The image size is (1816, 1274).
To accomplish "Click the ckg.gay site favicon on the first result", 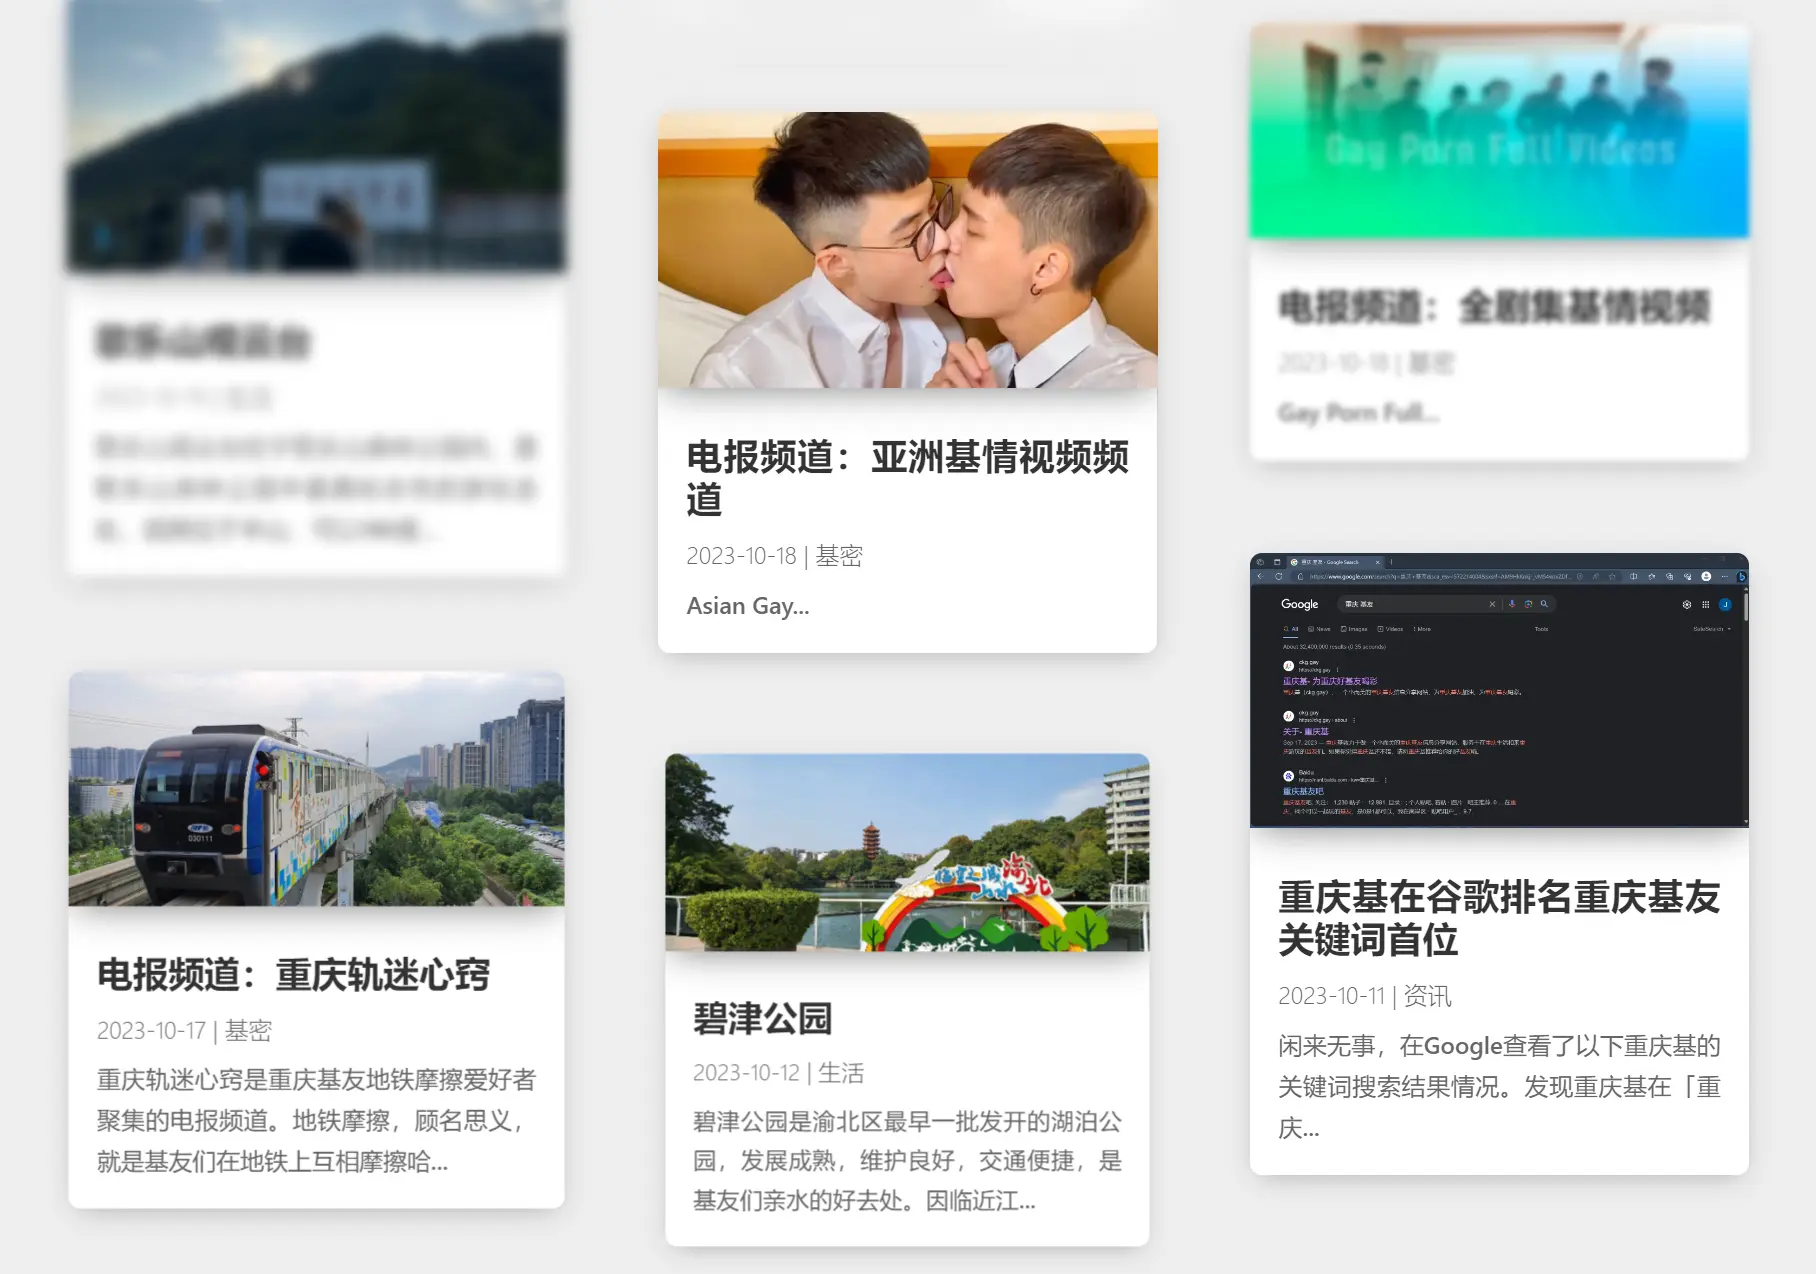I will click(1287, 666).
